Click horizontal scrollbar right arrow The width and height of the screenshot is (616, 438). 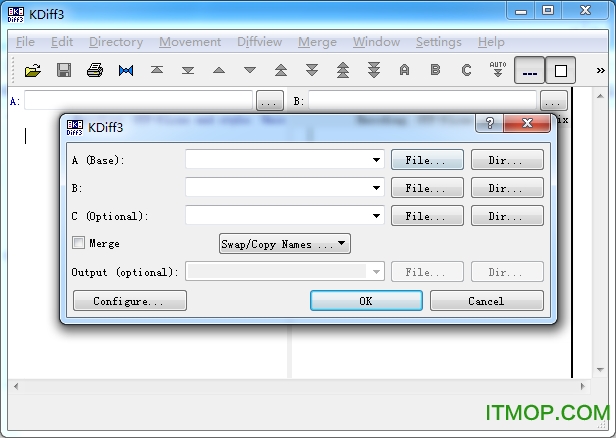(583, 386)
